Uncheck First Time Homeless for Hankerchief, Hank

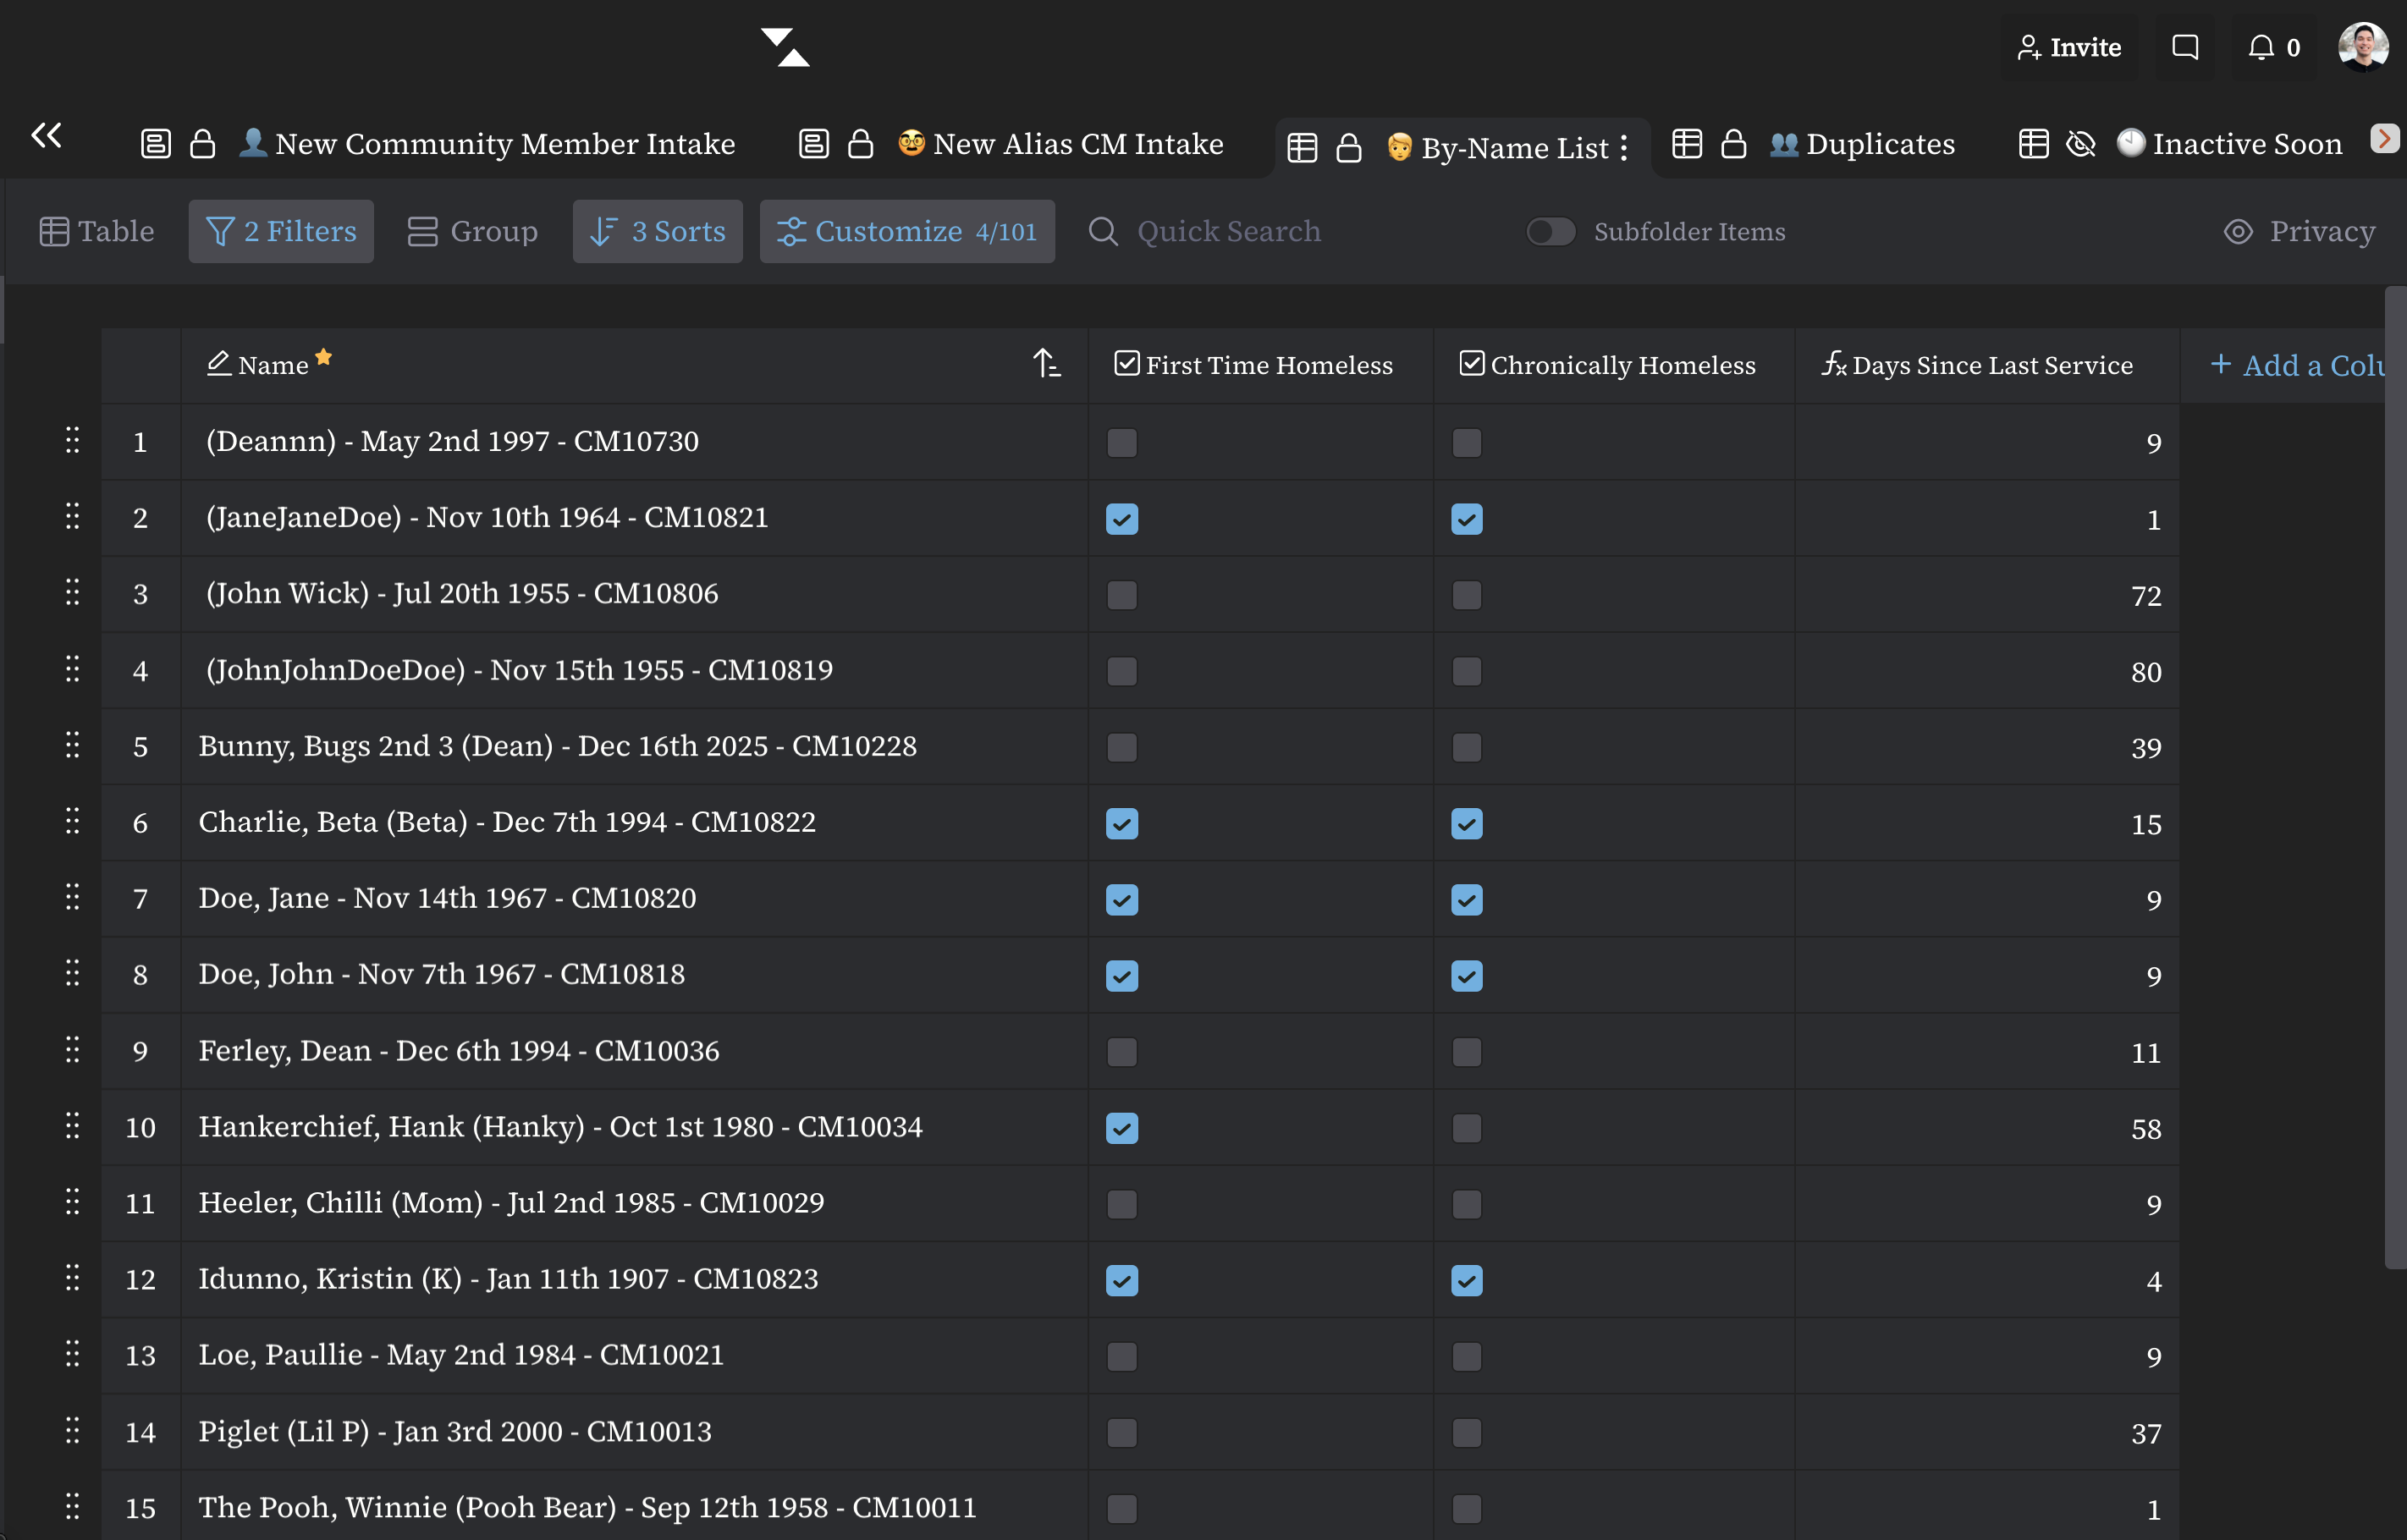click(1122, 1128)
